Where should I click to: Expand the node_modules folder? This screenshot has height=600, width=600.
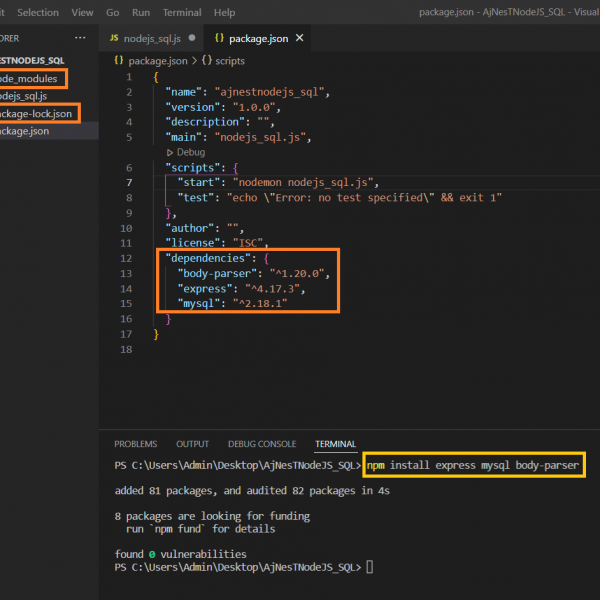30,78
